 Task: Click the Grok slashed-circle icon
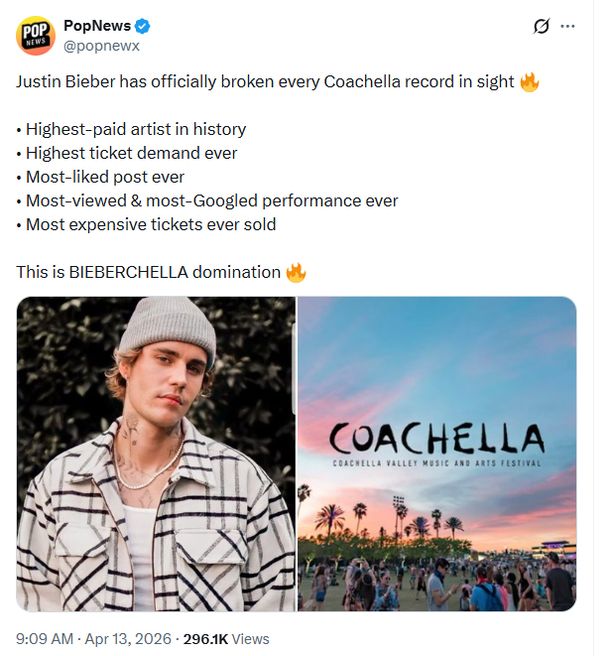[541, 26]
